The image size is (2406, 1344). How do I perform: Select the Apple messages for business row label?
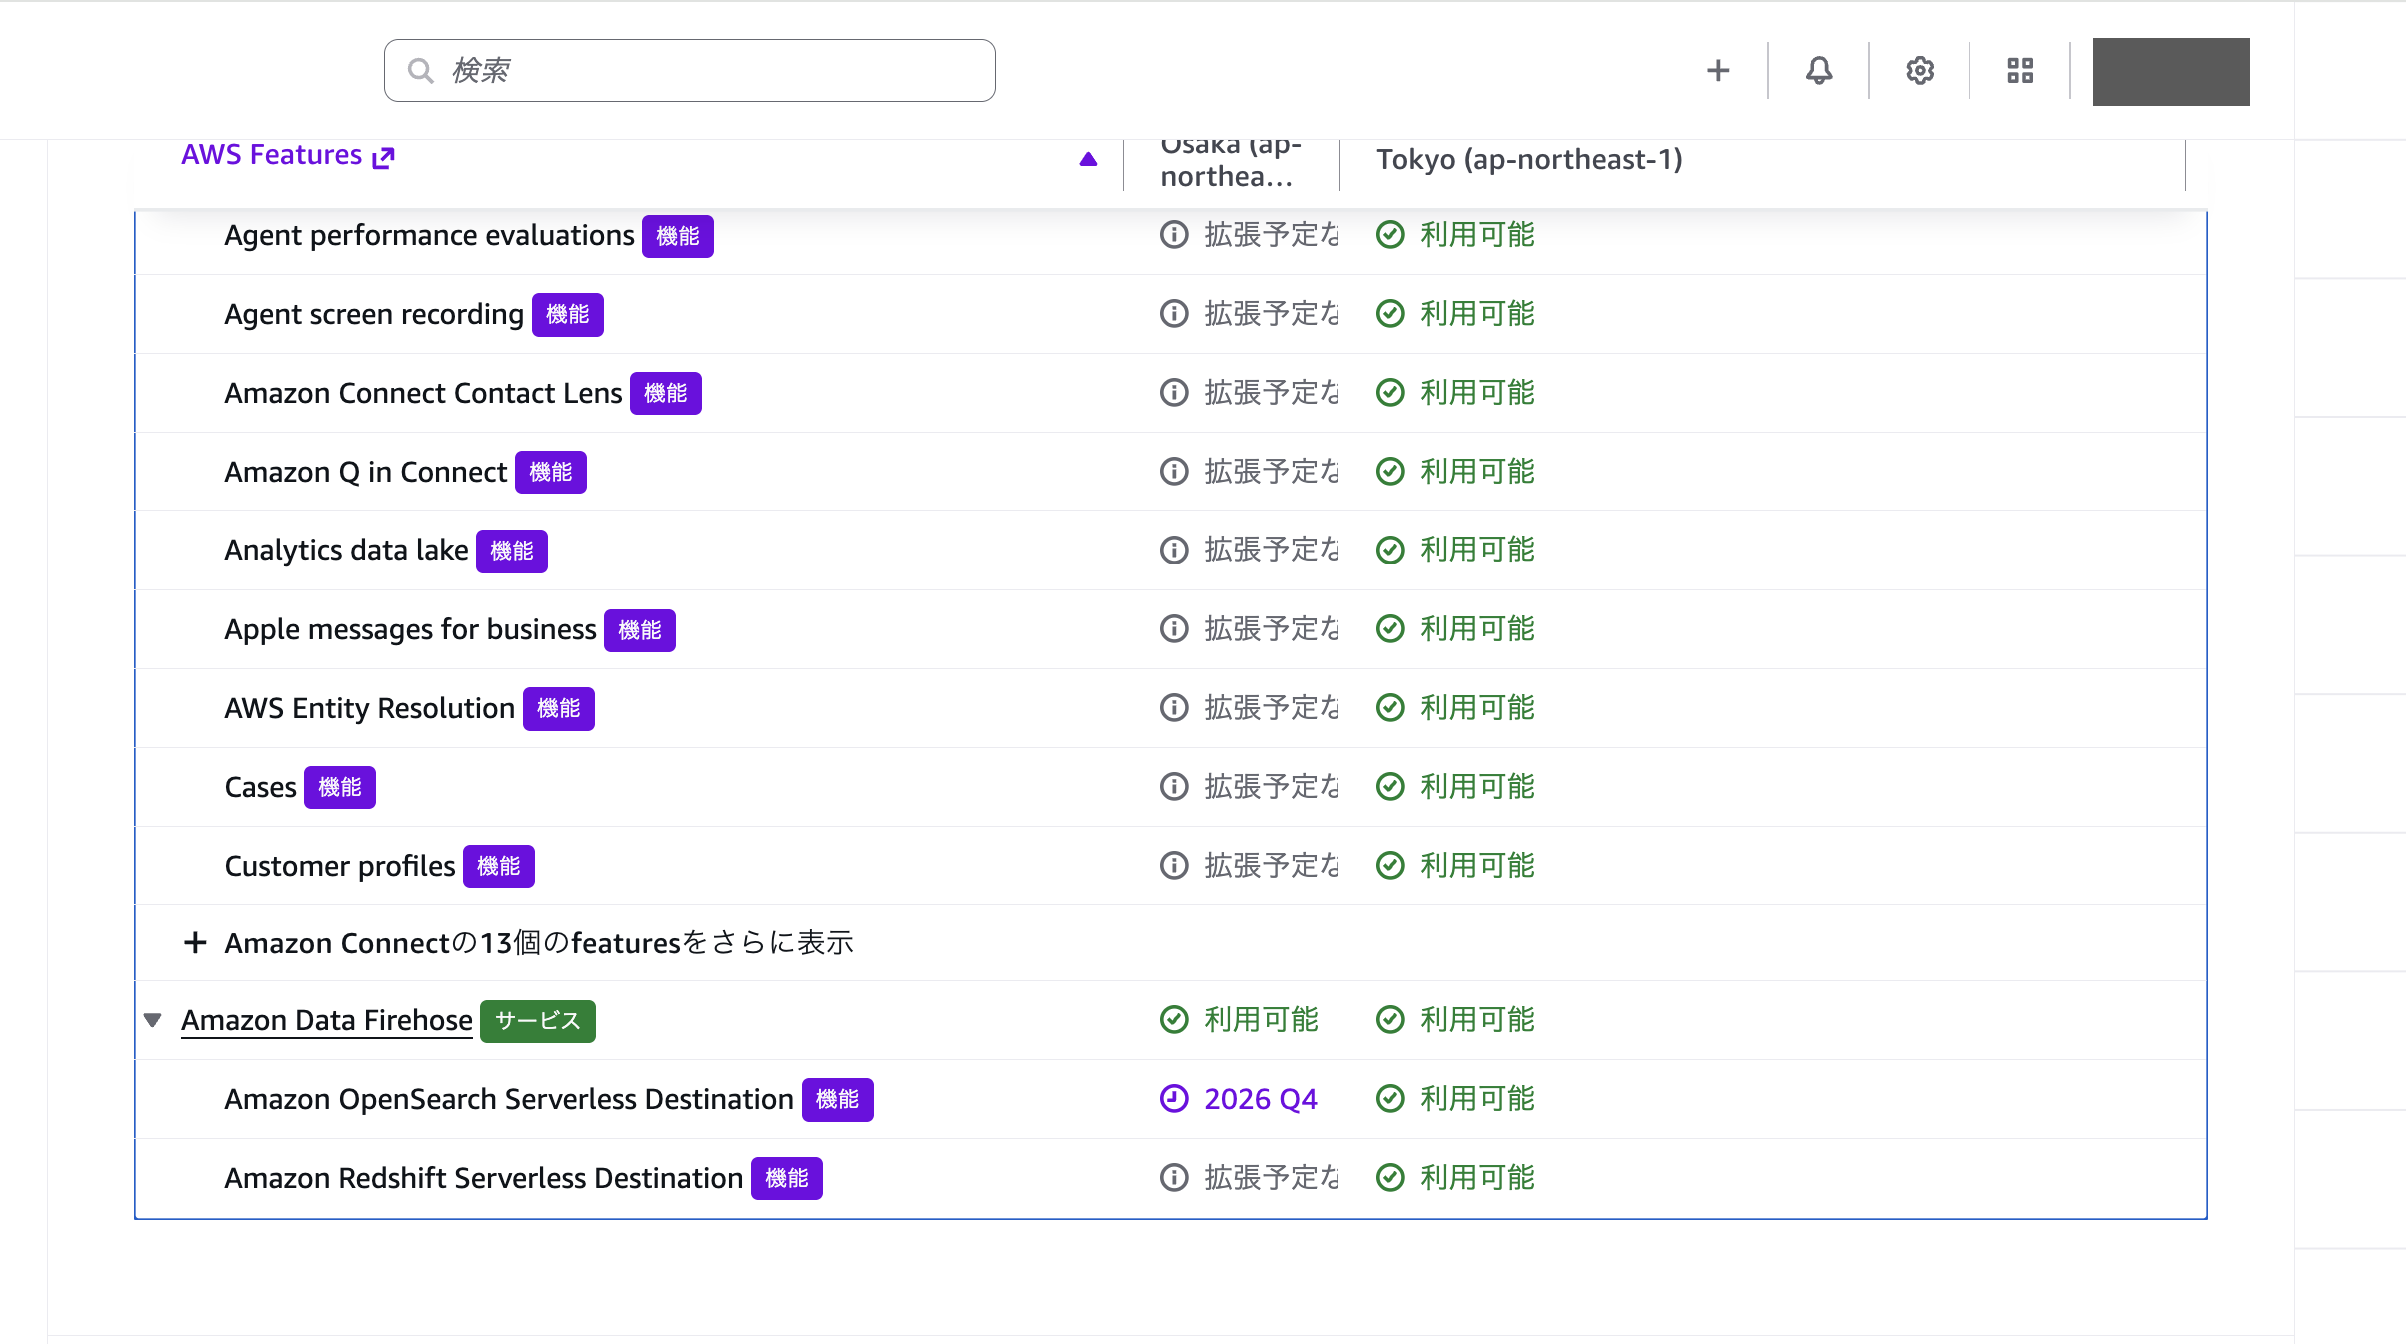[x=410, y=630]
